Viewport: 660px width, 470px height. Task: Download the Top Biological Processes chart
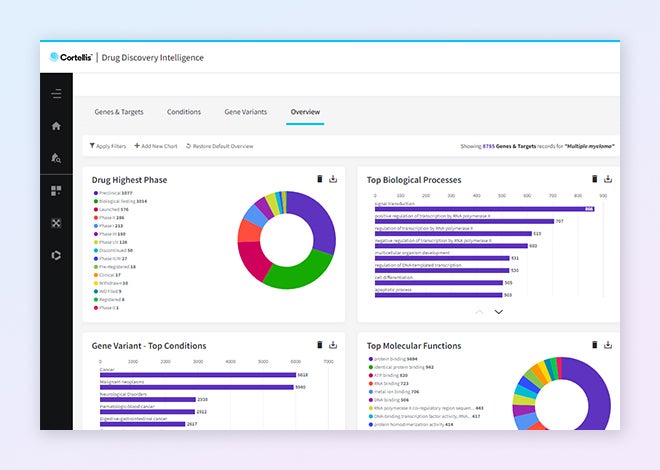[x=608, y=179]
